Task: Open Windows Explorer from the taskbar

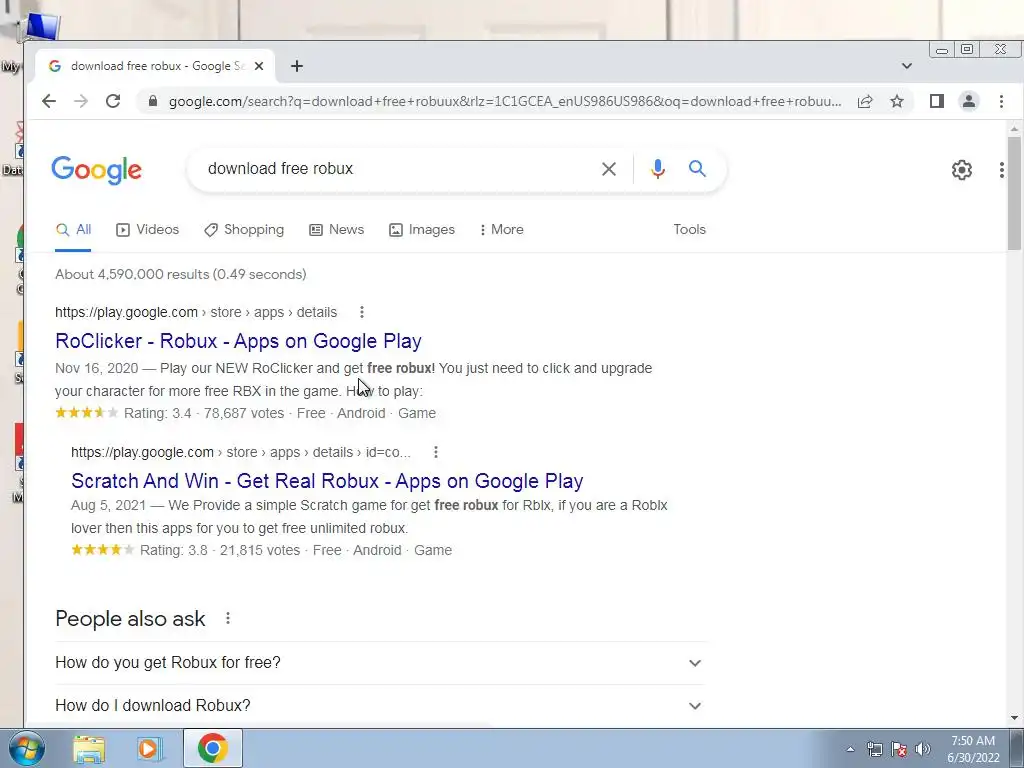Action: [x=89, y=748]
